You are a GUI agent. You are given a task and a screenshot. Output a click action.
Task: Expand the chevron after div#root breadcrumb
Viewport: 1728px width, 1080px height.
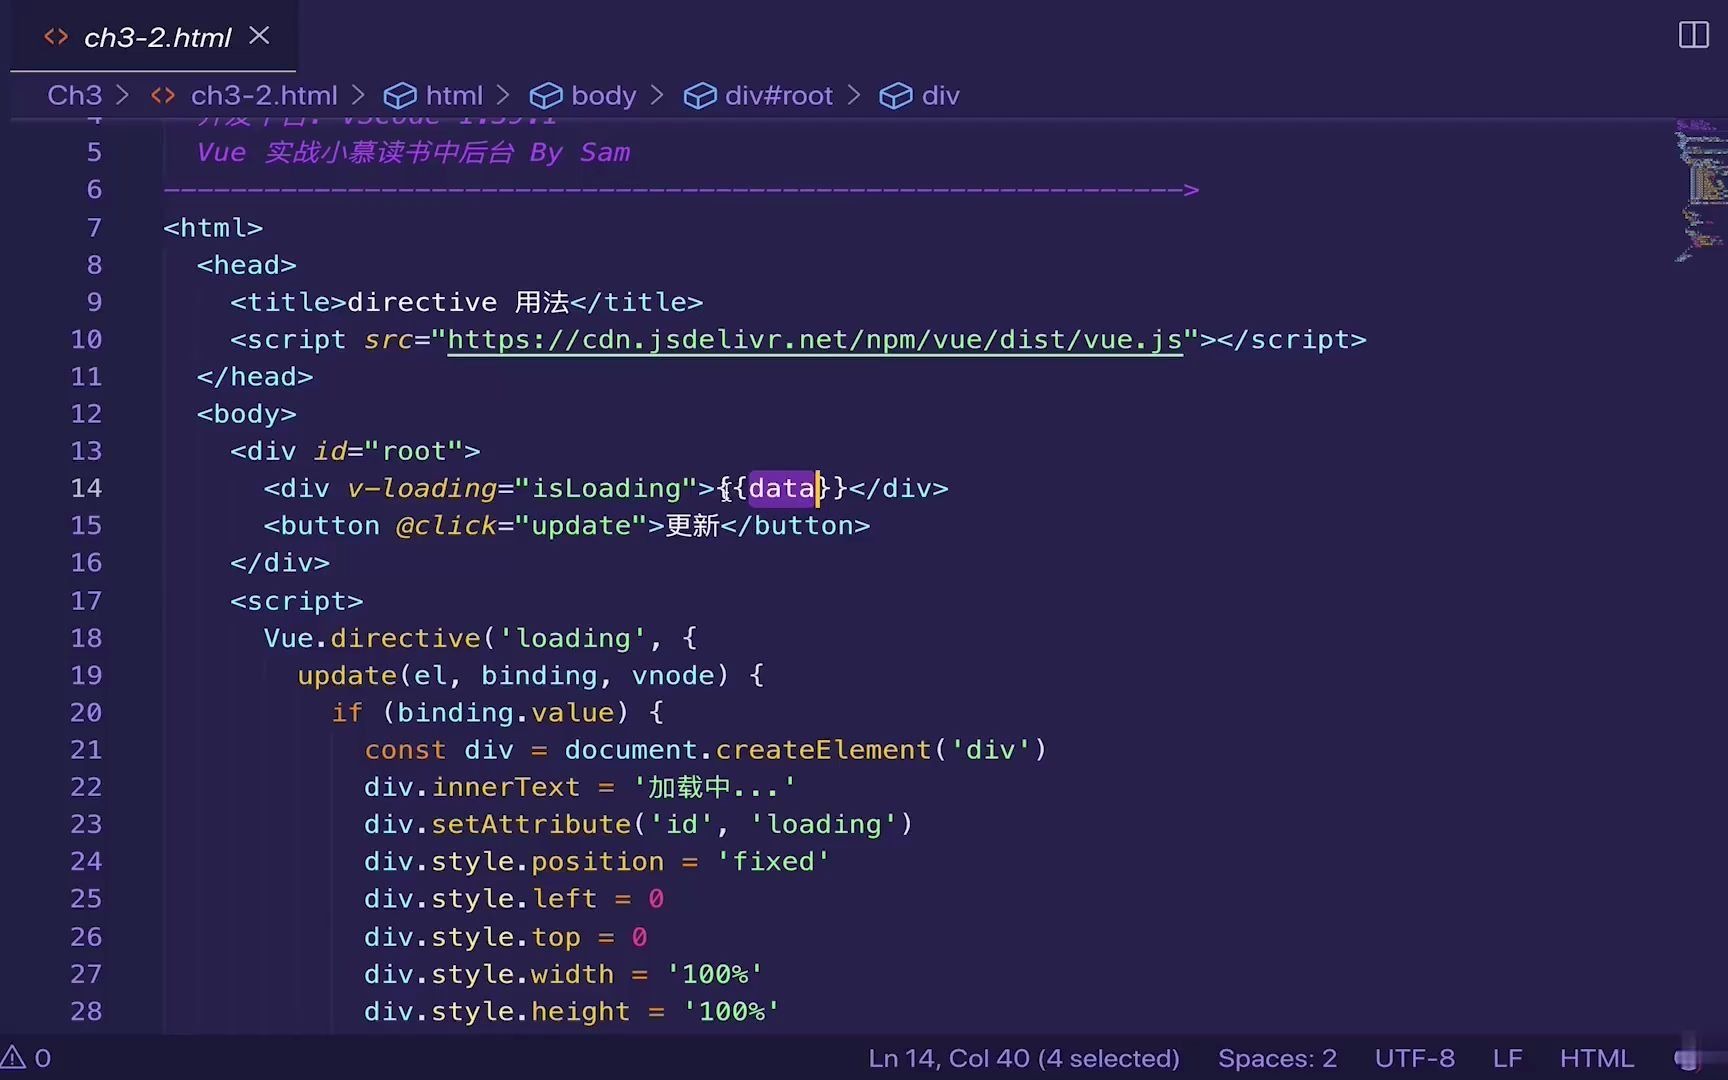coord(854,95)
